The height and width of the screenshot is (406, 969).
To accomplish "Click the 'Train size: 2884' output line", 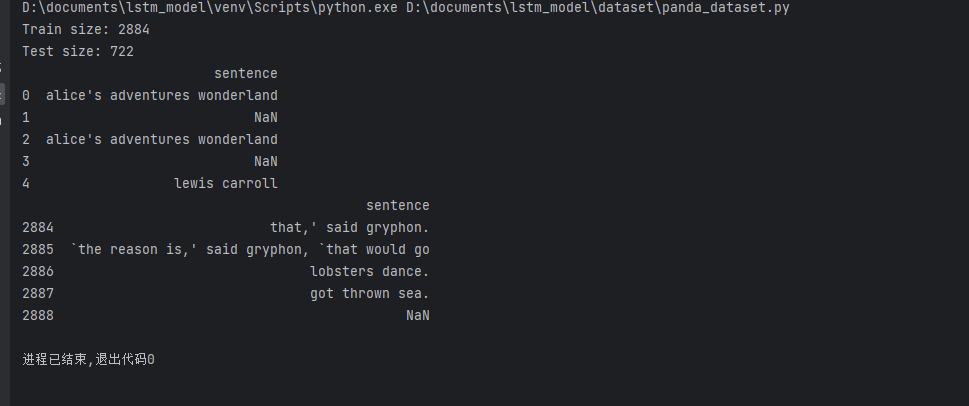I will click(86, 30).
